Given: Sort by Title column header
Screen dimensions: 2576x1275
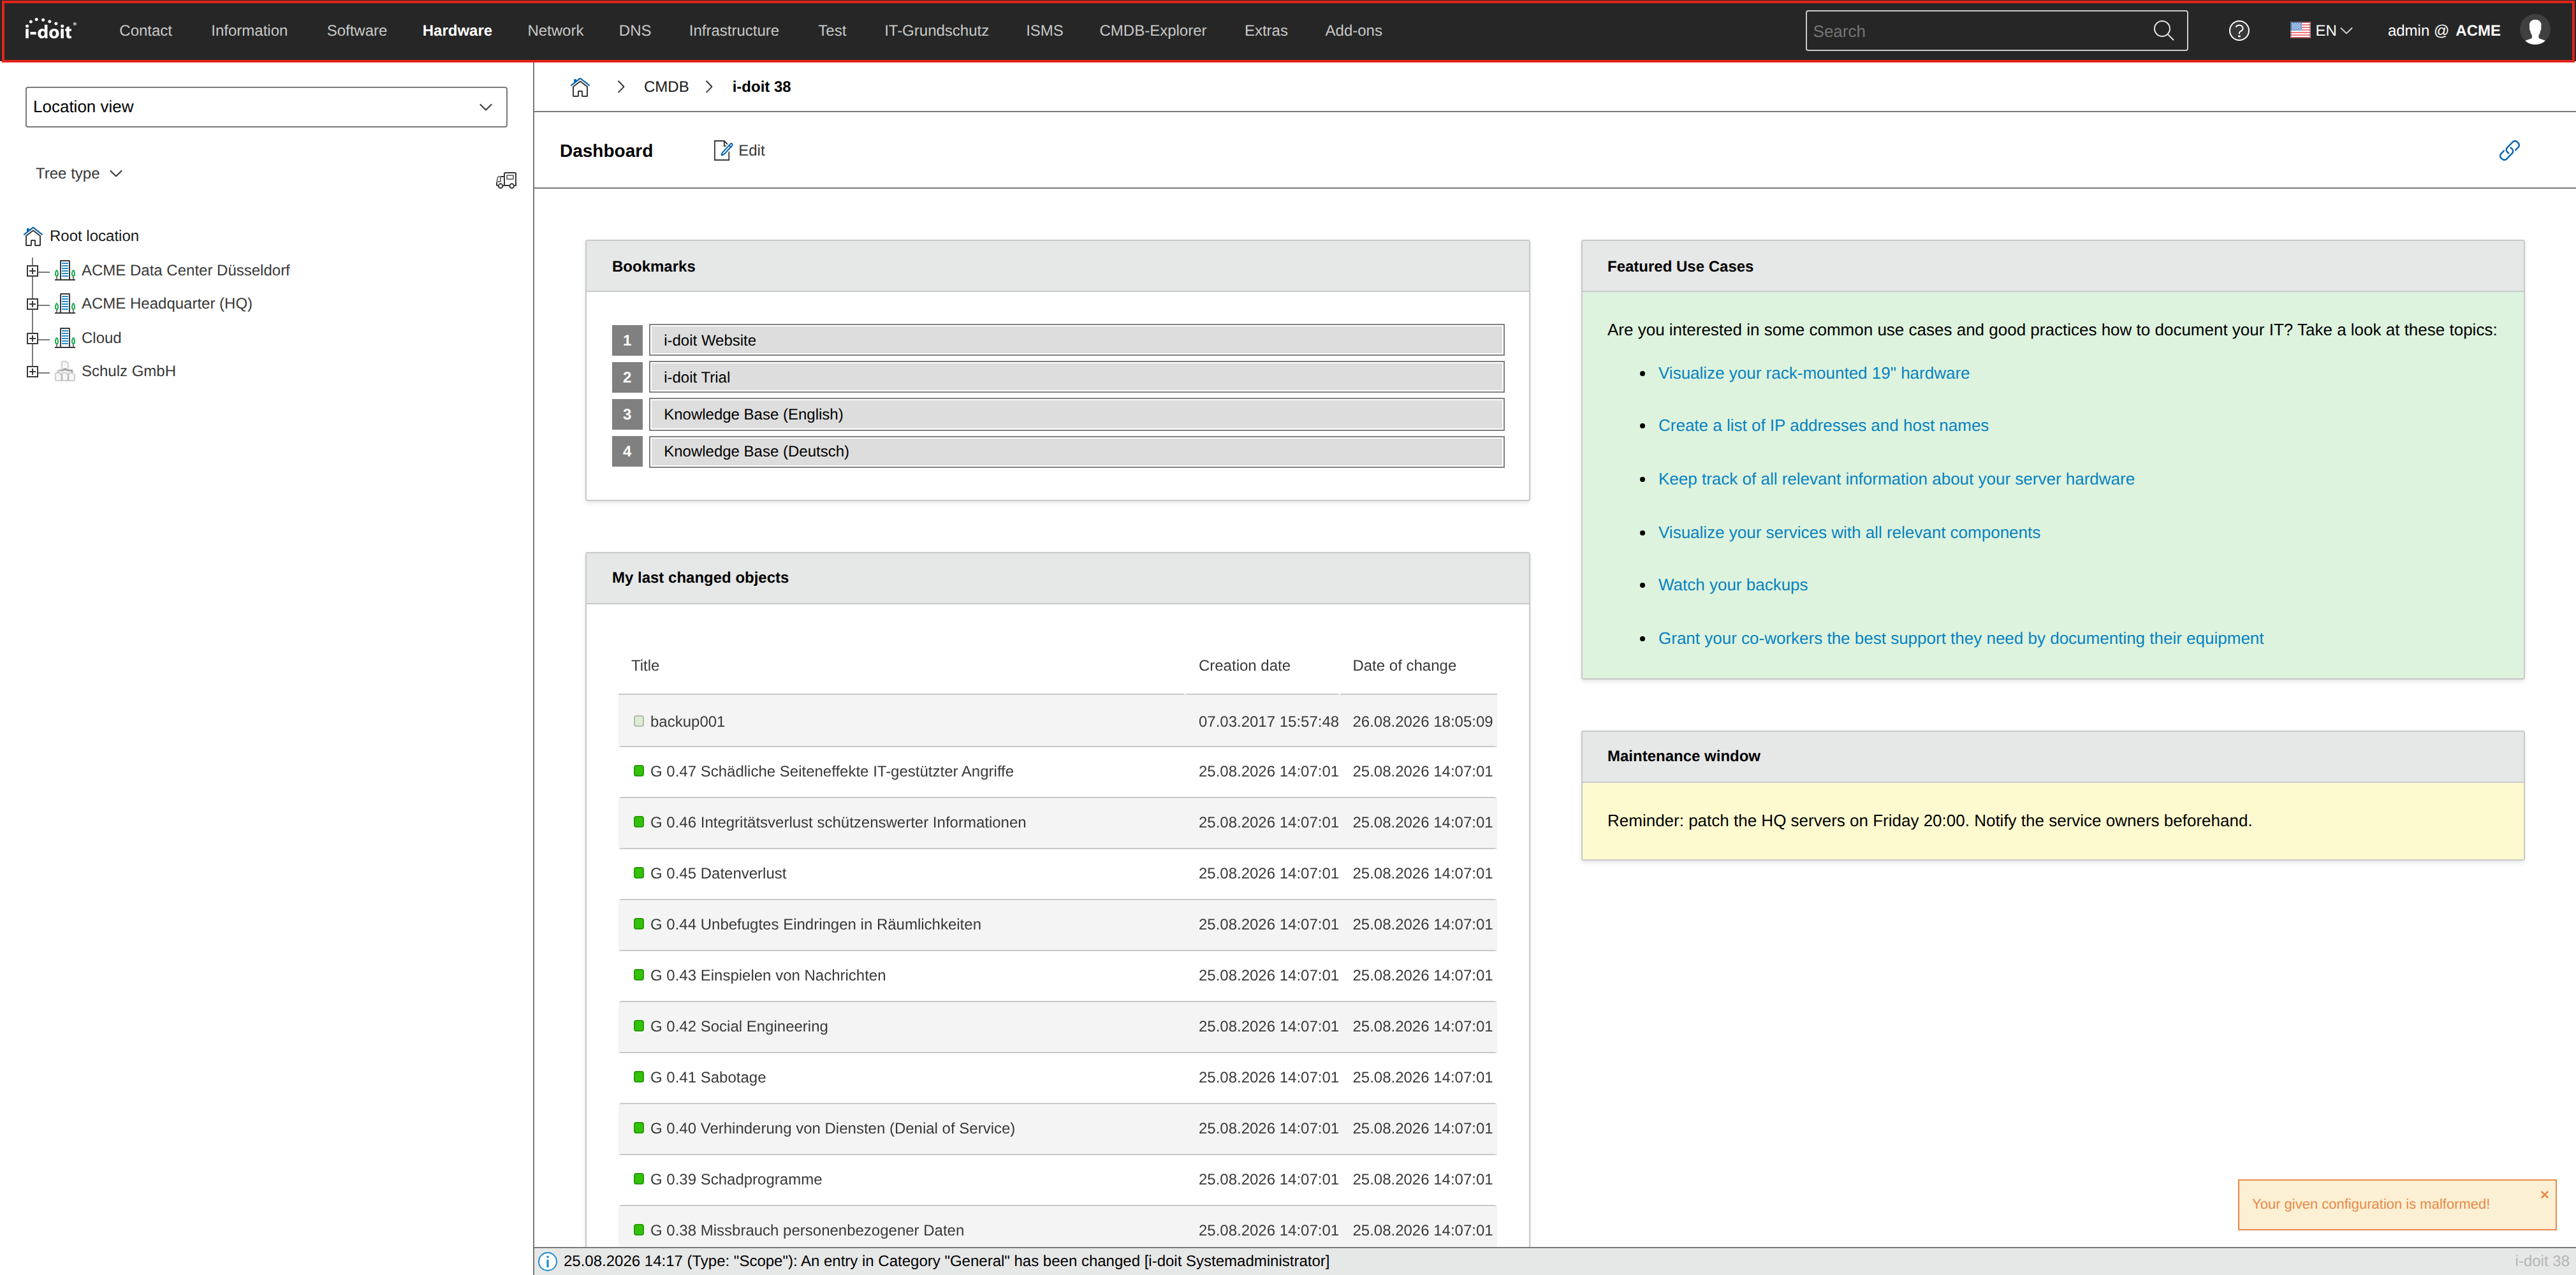Looking at the screenshot, I should tap(645, 666).
